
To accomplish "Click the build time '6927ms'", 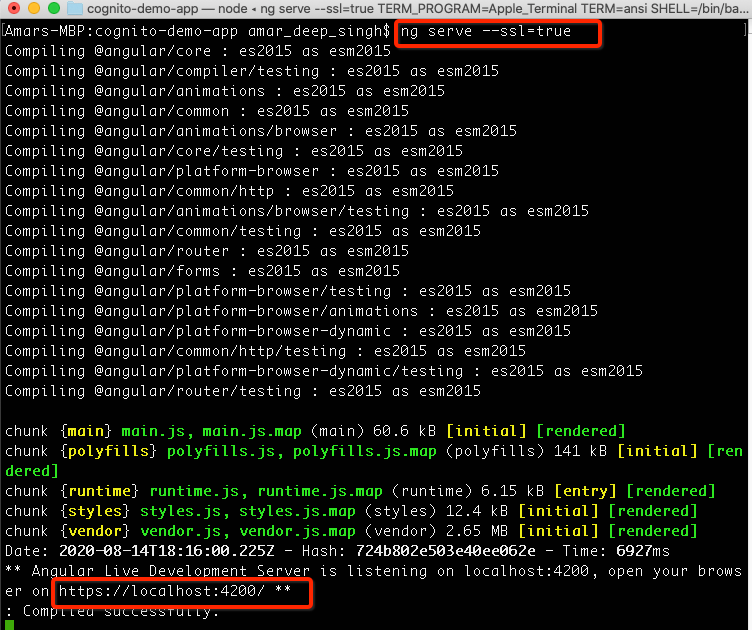I will (643, 551).
